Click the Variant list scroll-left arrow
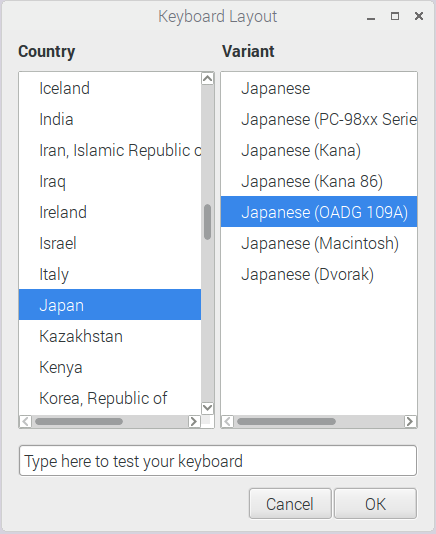This screenshot has height=534, width=436. 228,421
